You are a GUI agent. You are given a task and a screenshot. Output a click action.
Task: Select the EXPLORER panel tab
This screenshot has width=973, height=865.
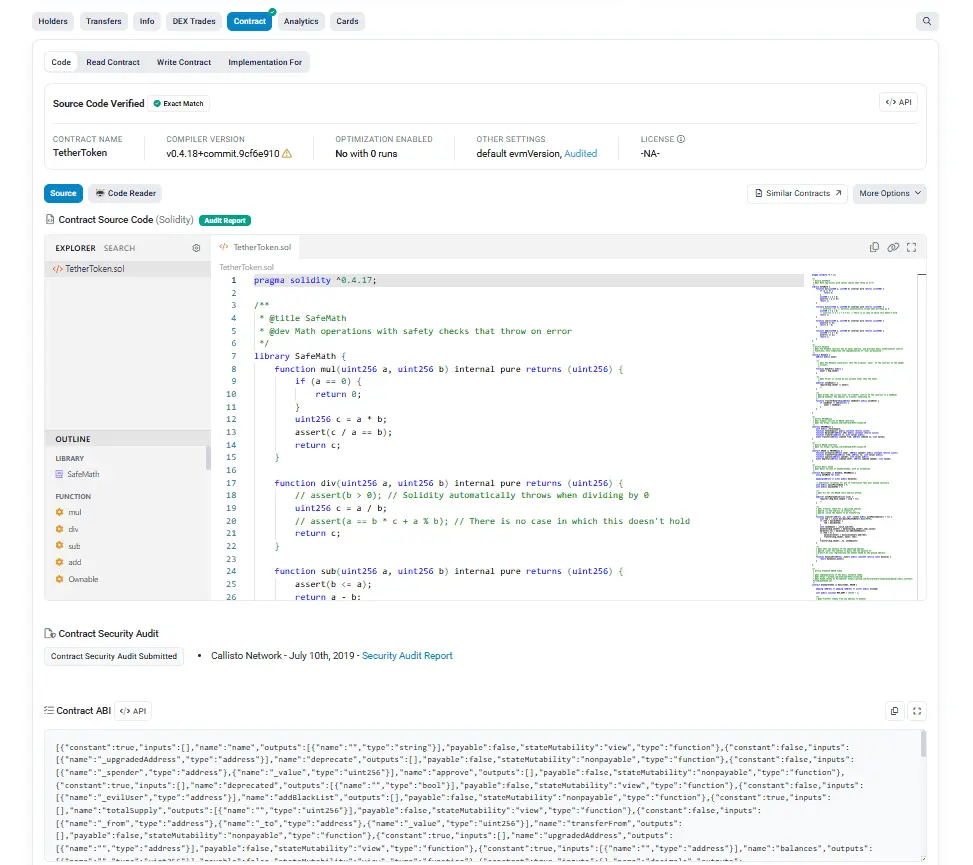(75, 248)
